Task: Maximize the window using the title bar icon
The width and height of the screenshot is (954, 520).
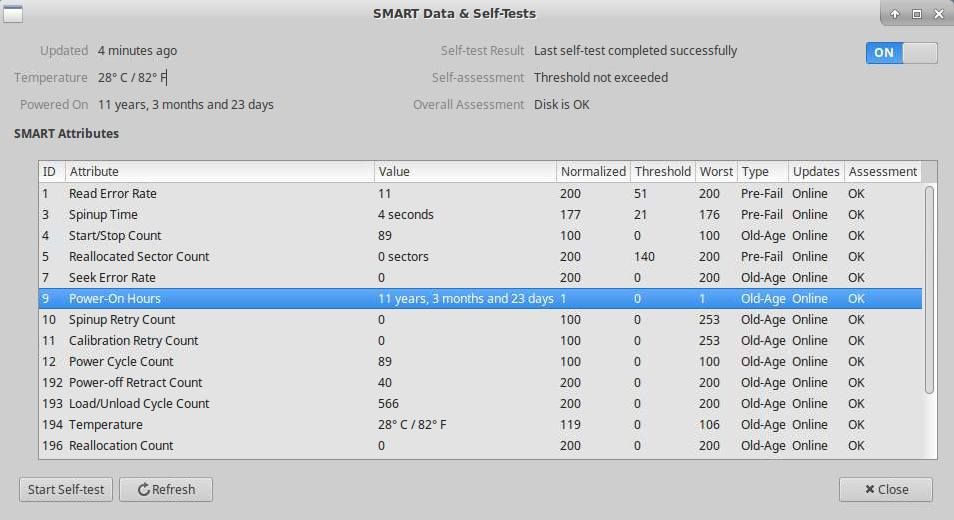Action: pos(917,14)
